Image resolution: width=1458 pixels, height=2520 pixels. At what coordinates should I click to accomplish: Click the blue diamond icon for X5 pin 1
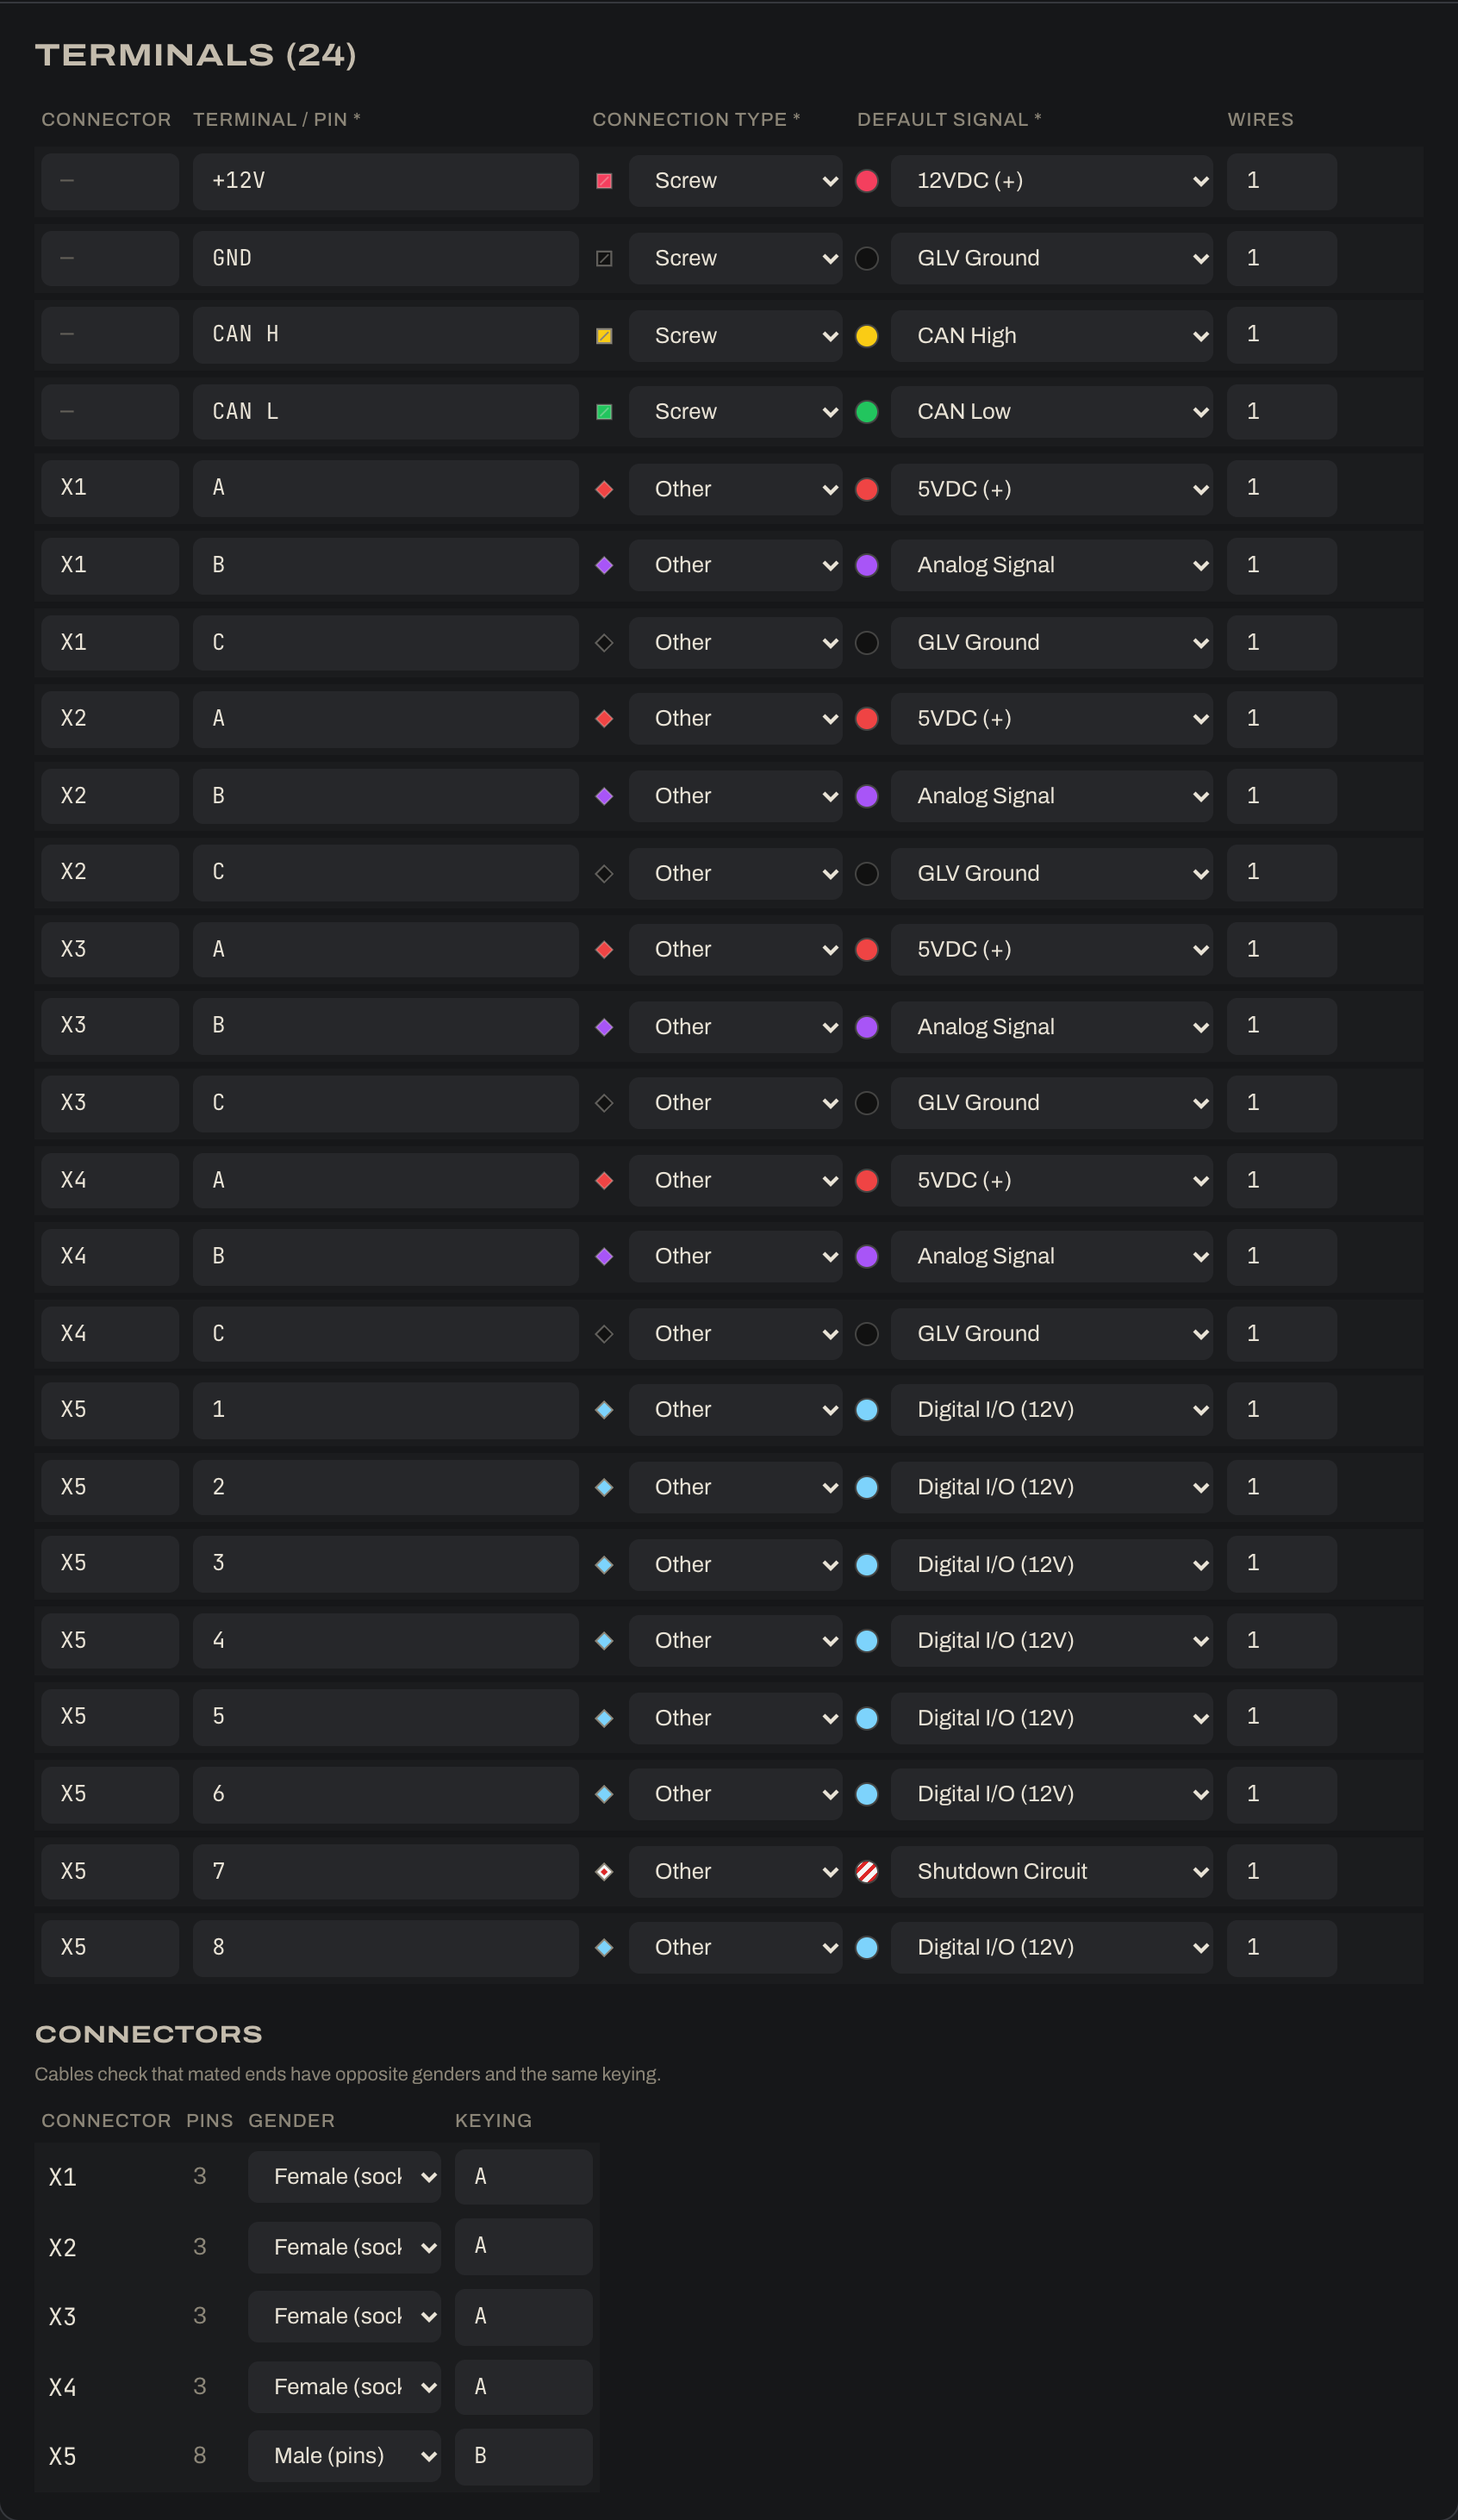coord(604,1410)
